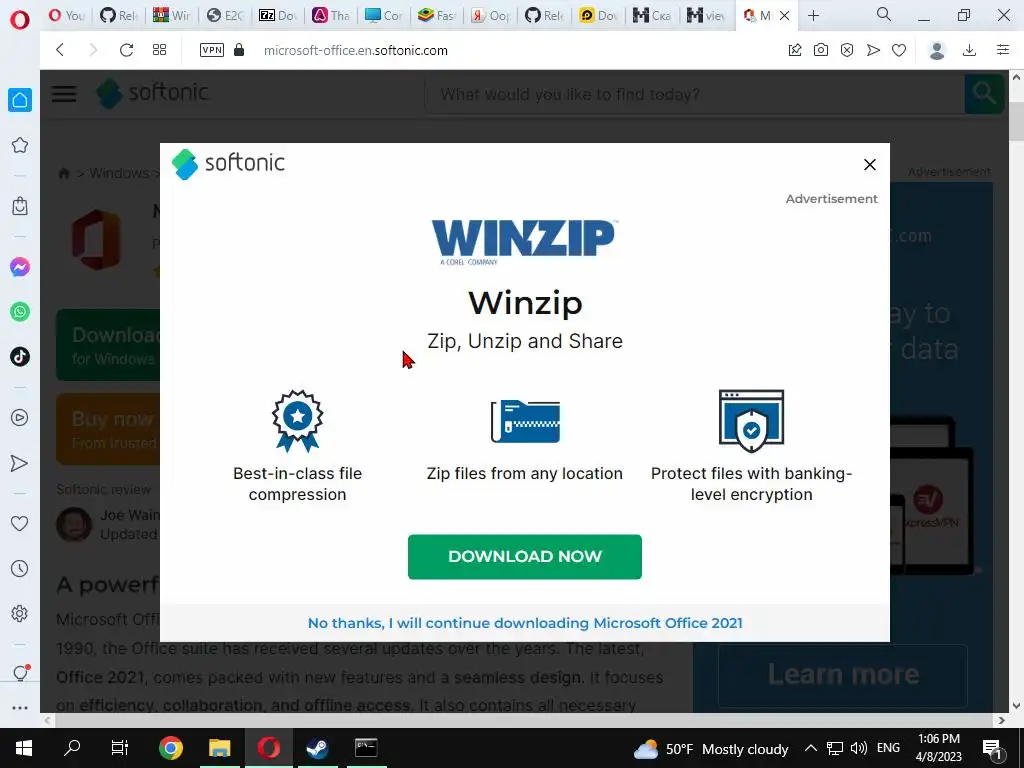
Task: Open the notification center icon
Action: click(x=993, y=749)
